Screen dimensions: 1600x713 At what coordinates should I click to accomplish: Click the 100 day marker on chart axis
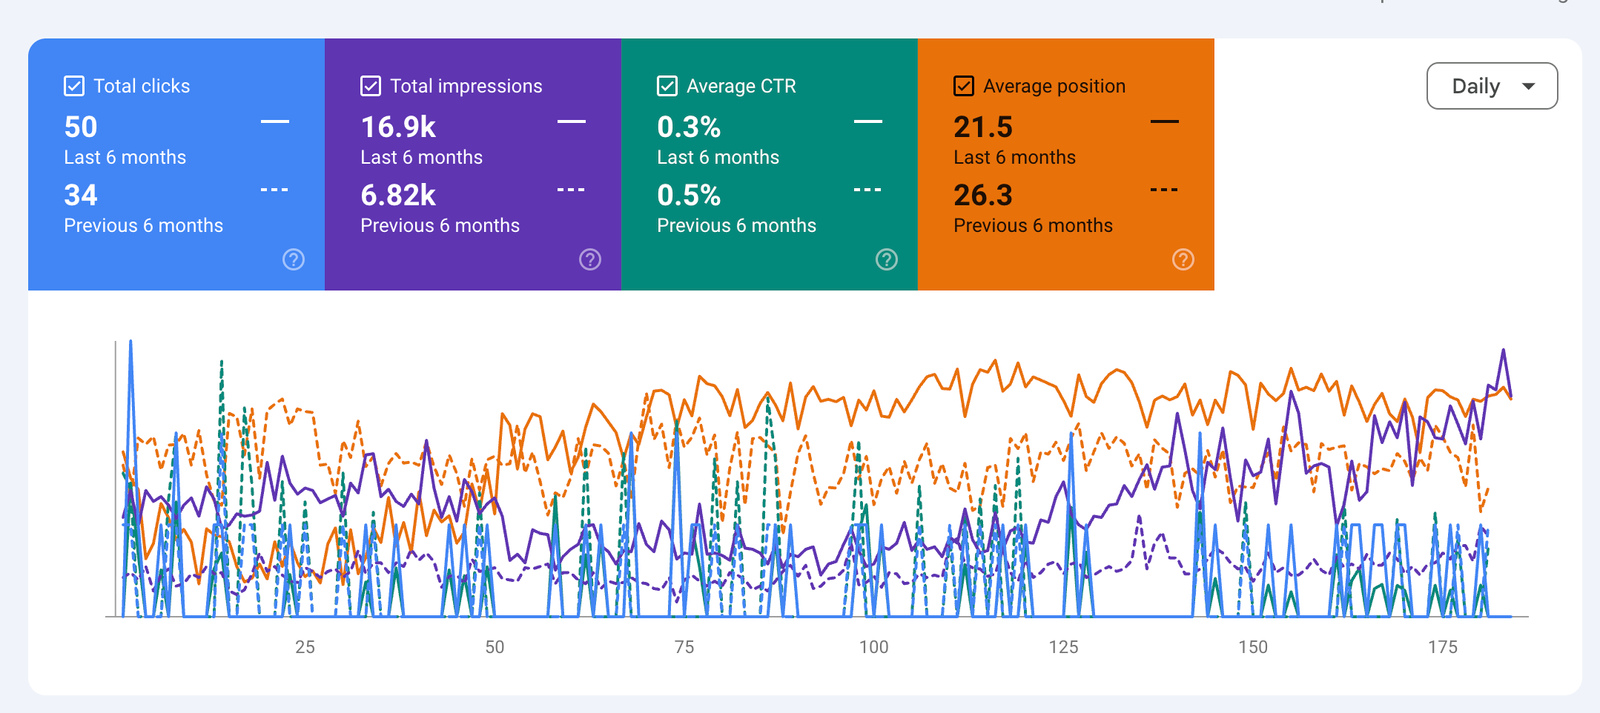873,647
